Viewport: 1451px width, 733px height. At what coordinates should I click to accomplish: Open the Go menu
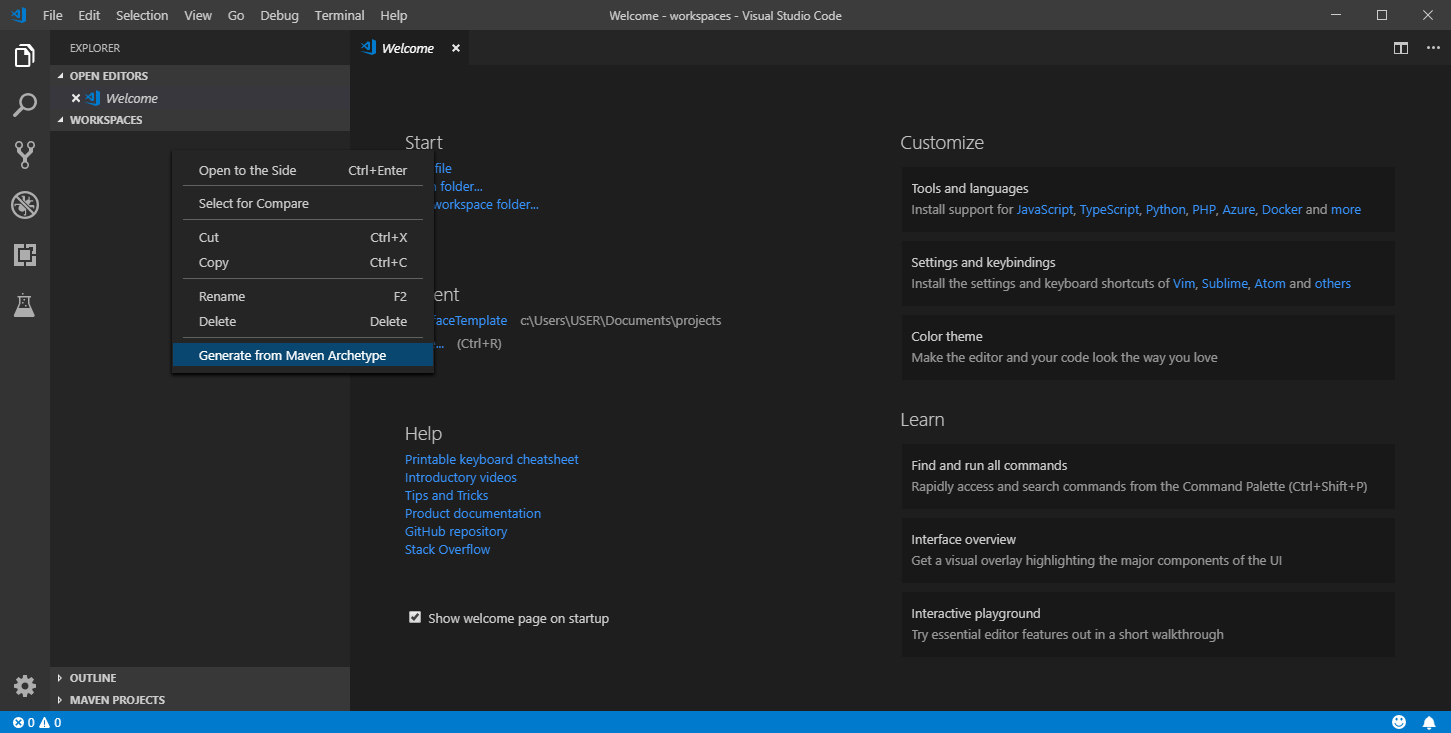236,15
